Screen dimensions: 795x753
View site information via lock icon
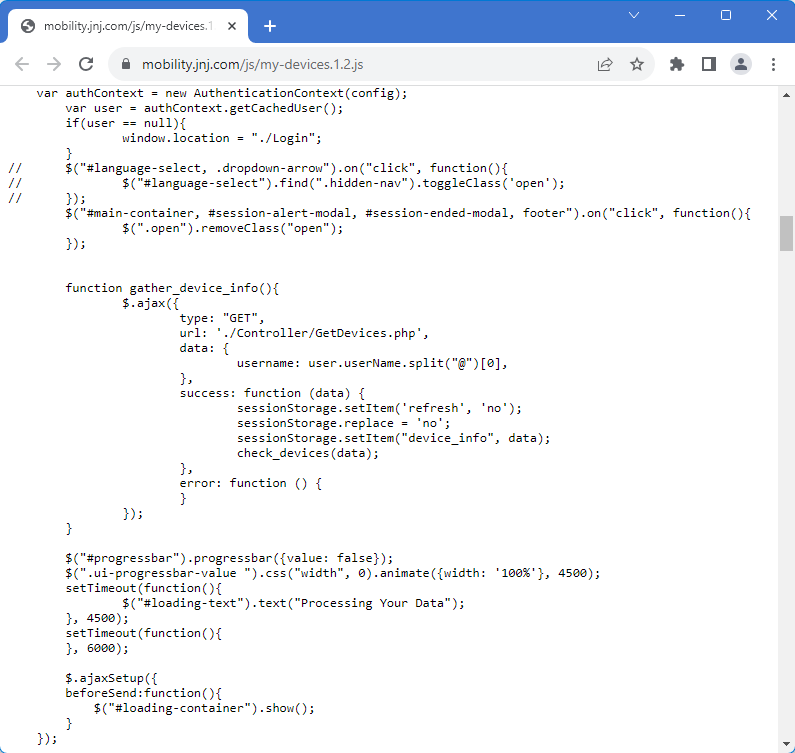tap(126, 64)
